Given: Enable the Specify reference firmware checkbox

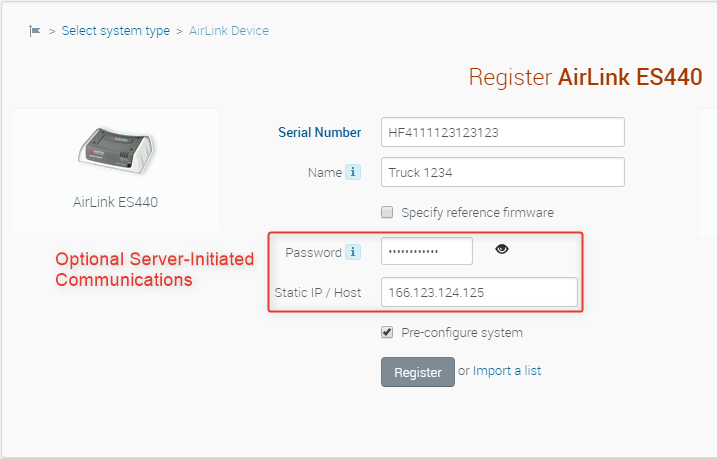Looking at the screenshot, I should point(387,212).
